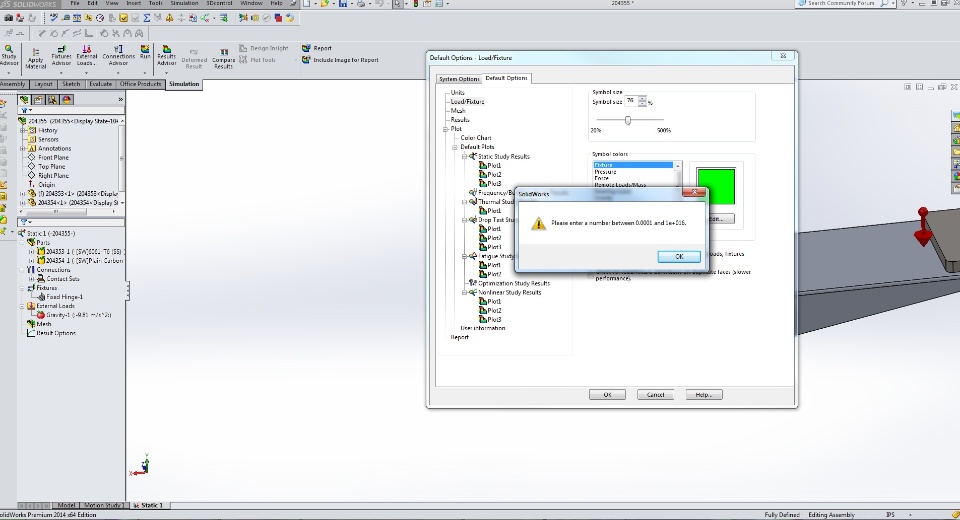
Task: Expand the Annotations node in the feature tree
Action: coord(23,148)
